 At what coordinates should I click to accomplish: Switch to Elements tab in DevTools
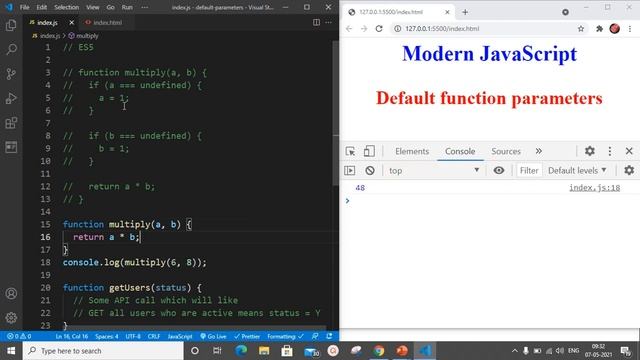pyautogui.click(x=412, y=151)
